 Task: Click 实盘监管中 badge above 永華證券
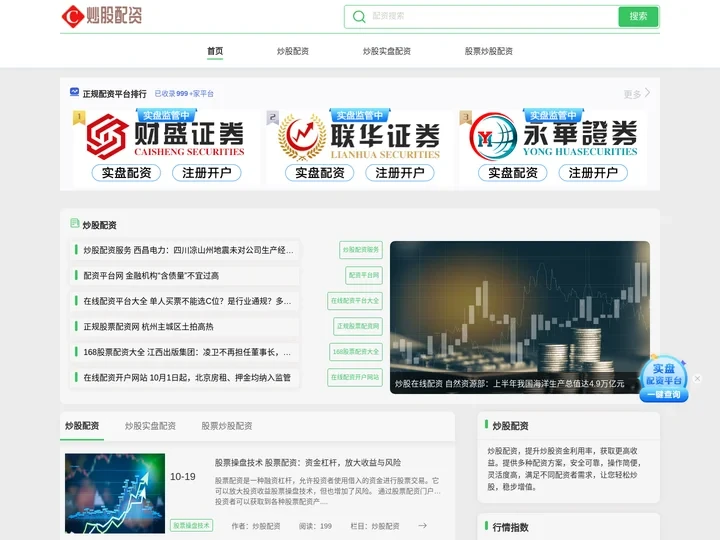[553, 115]
